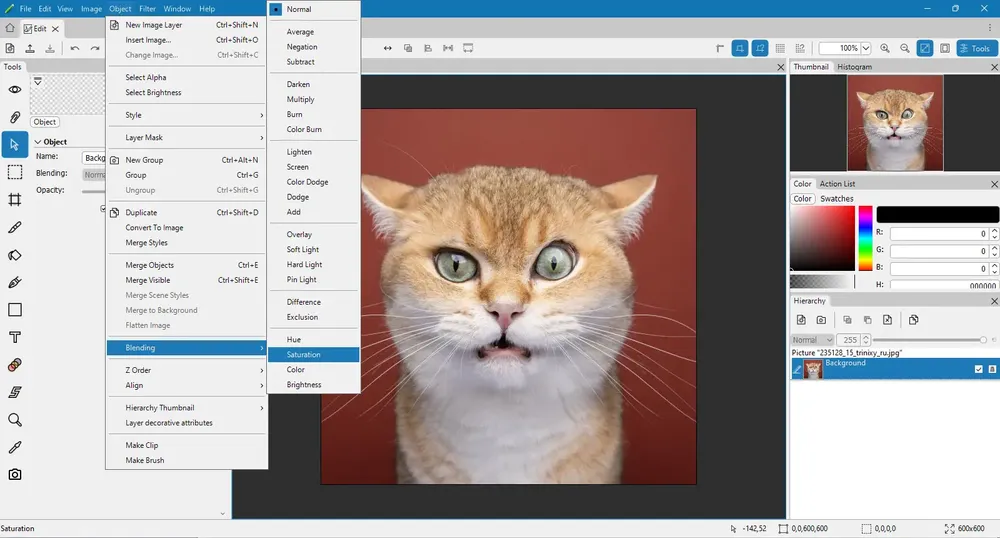Select the Magnifier zoom tool in Tools
This screenshot has width=1000, height=538.
coord(15,419)
